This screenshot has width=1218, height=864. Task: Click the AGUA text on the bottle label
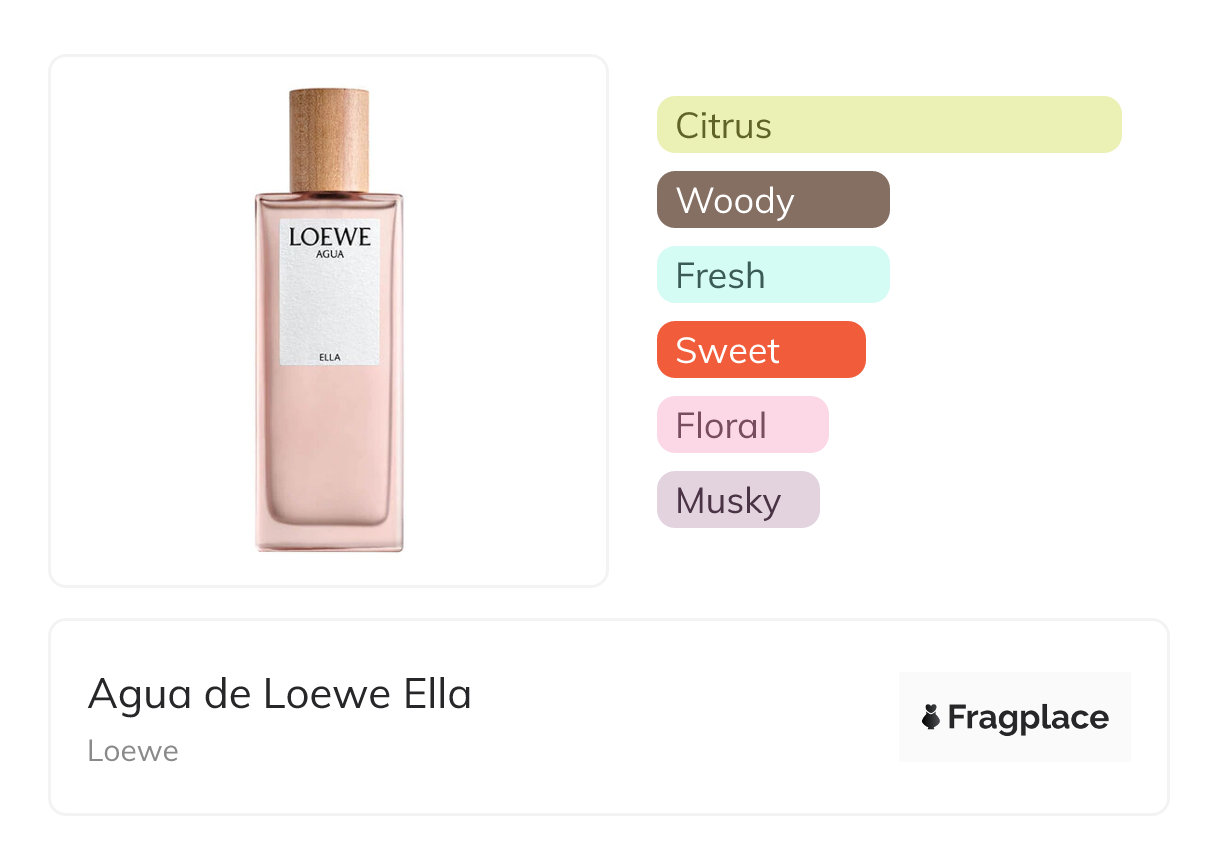[x=330, y=255]
